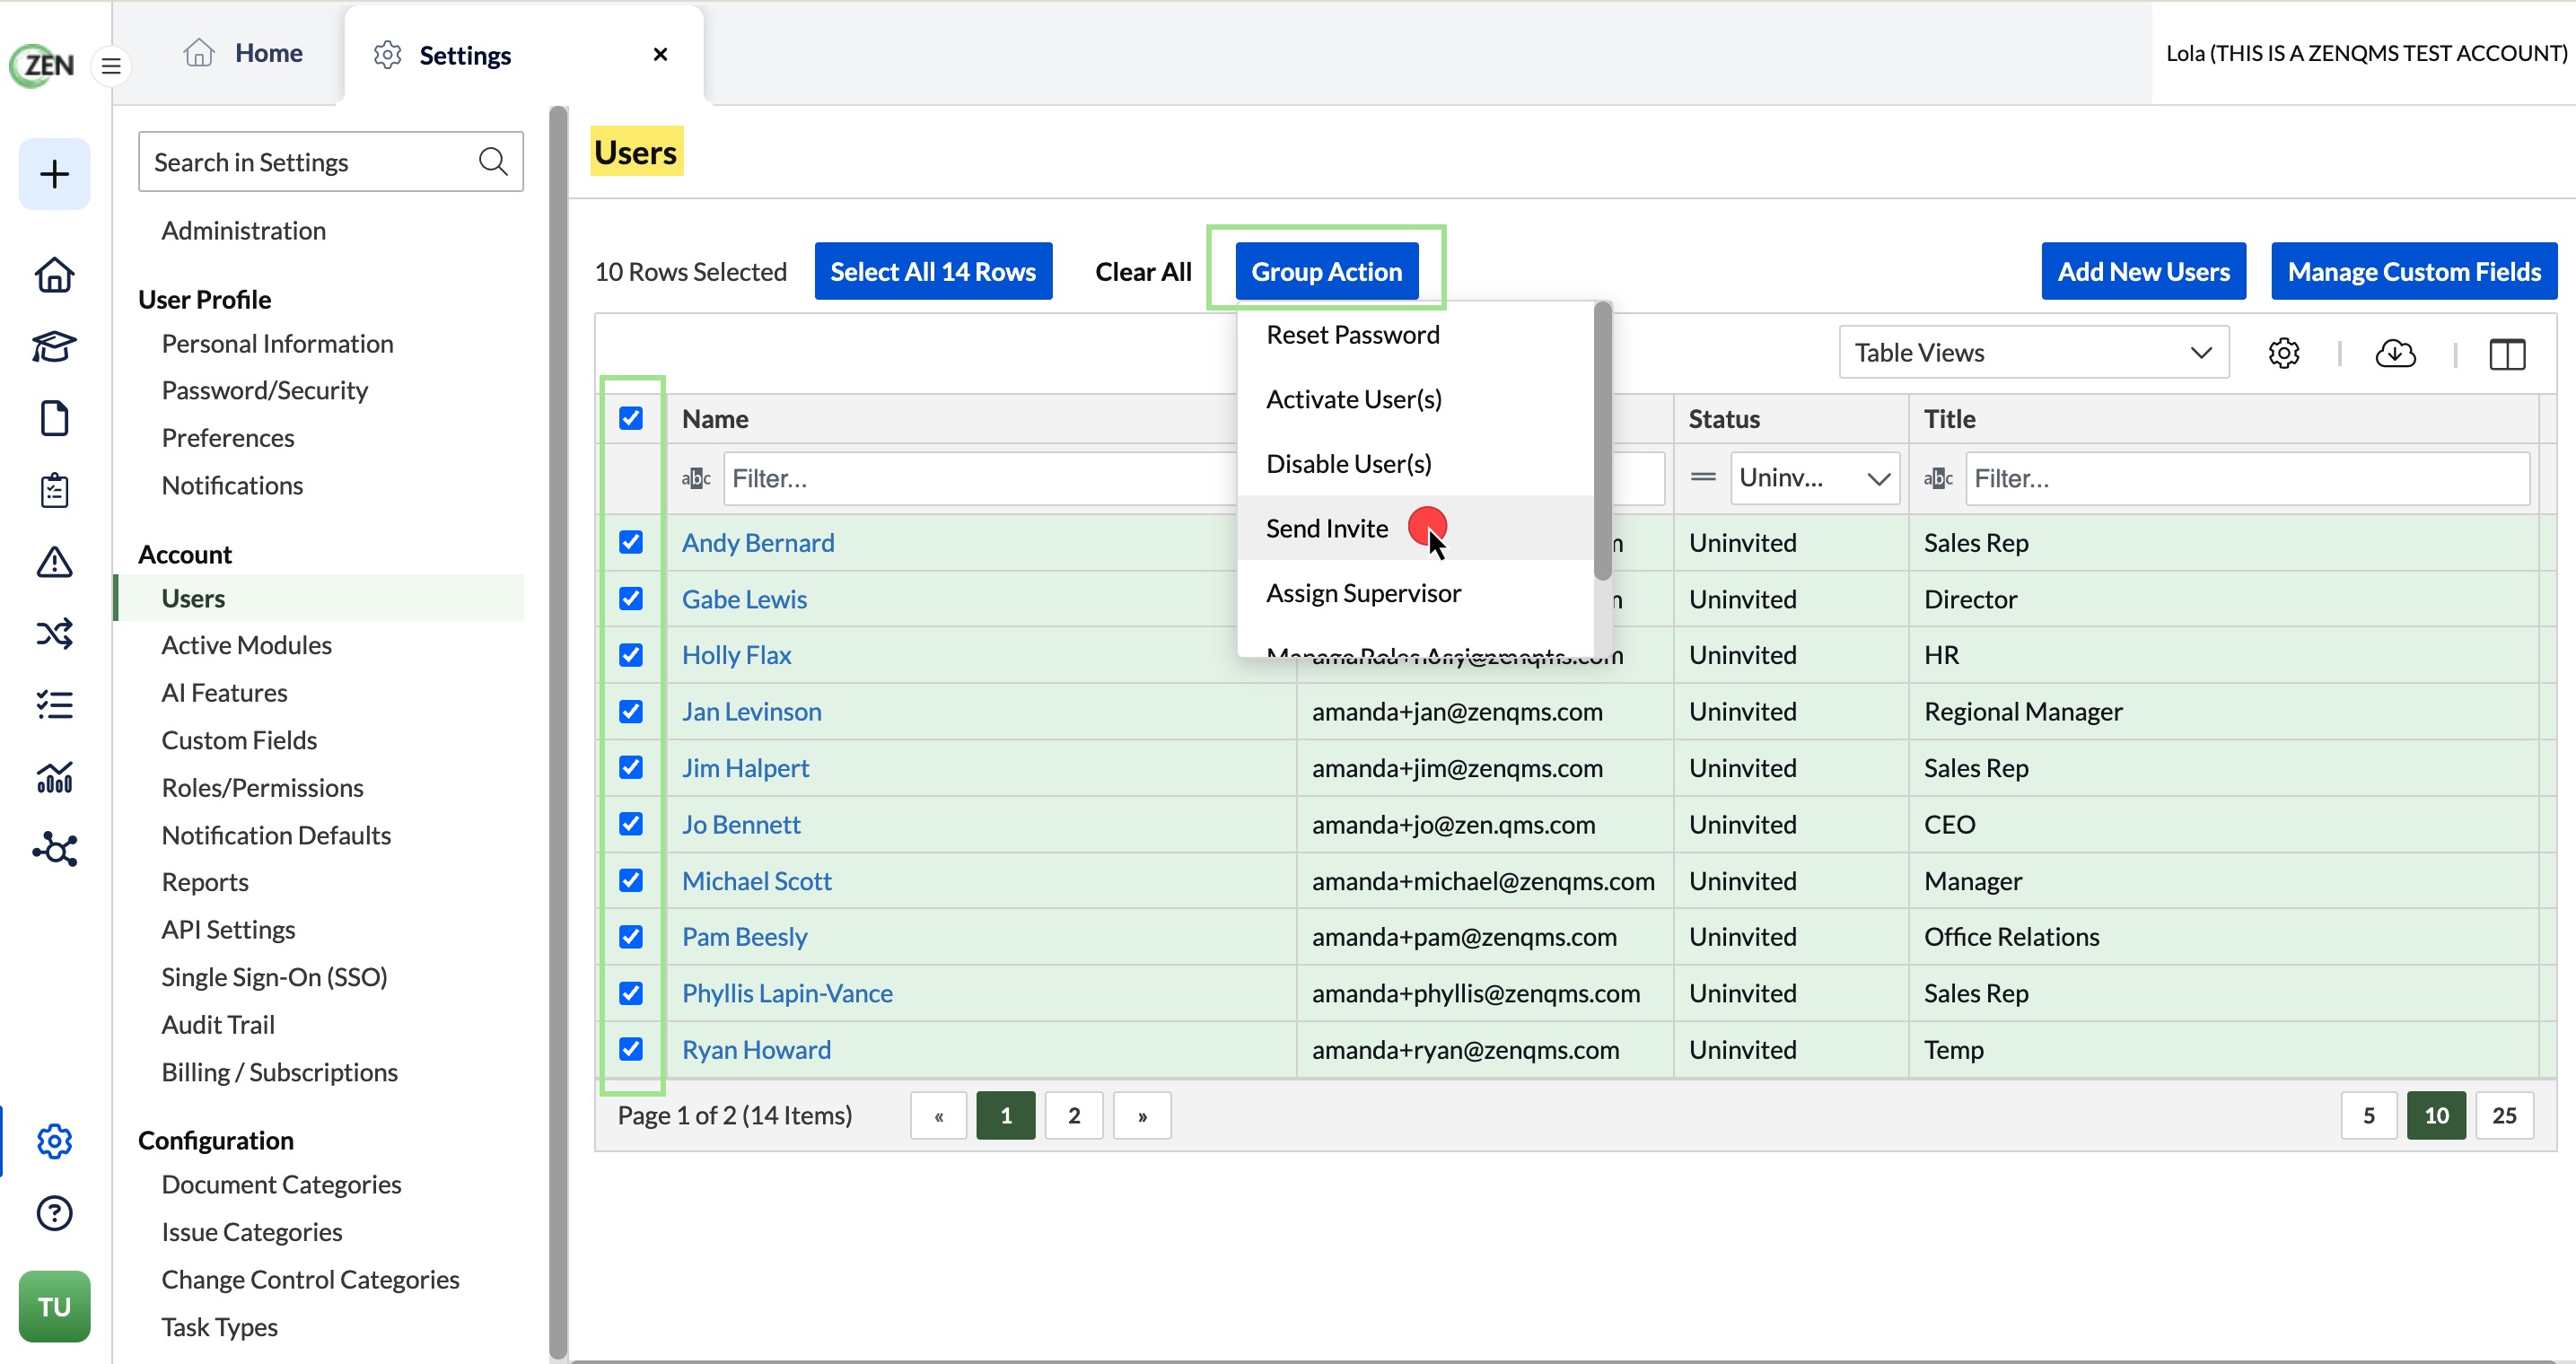Go to page 2 of users
This screenshot has height=1364, width=2576.
point(1074,1115)
